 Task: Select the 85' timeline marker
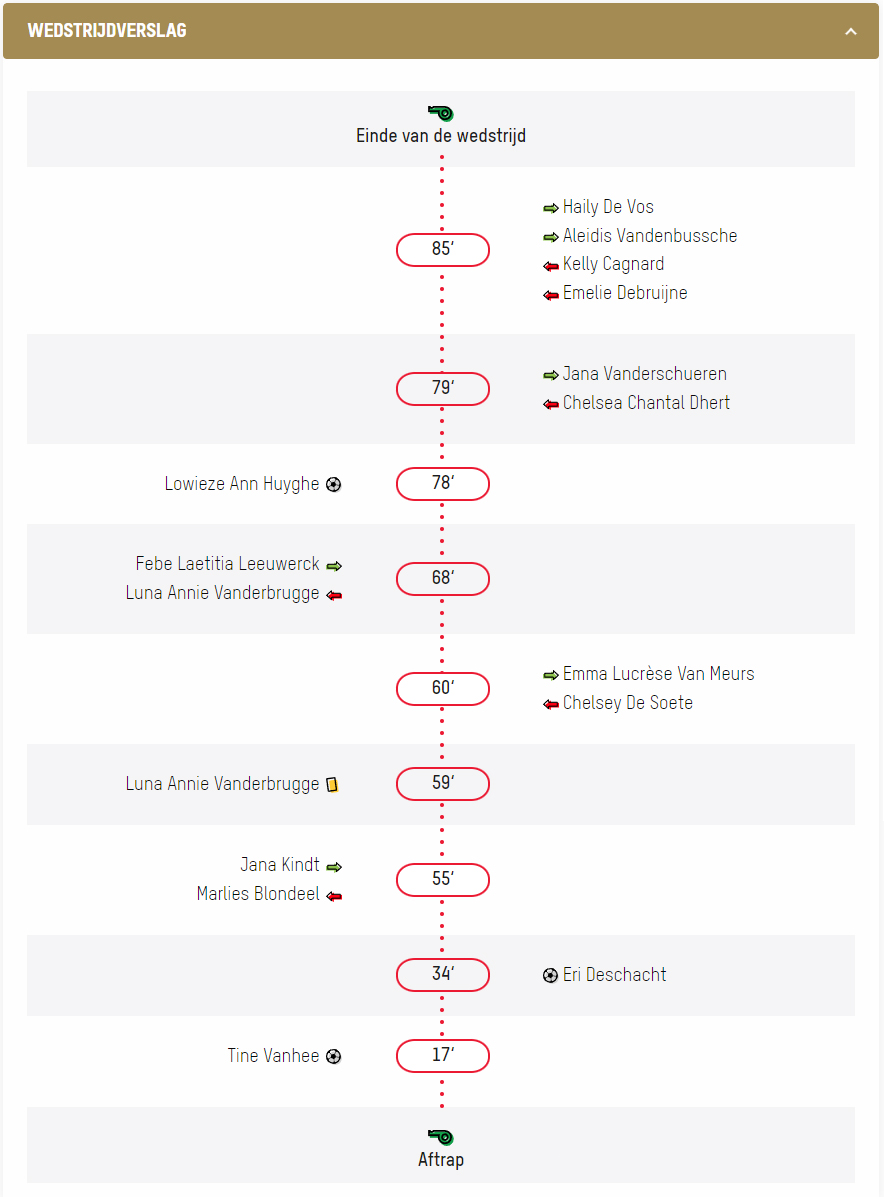click(x=443, y=250)
